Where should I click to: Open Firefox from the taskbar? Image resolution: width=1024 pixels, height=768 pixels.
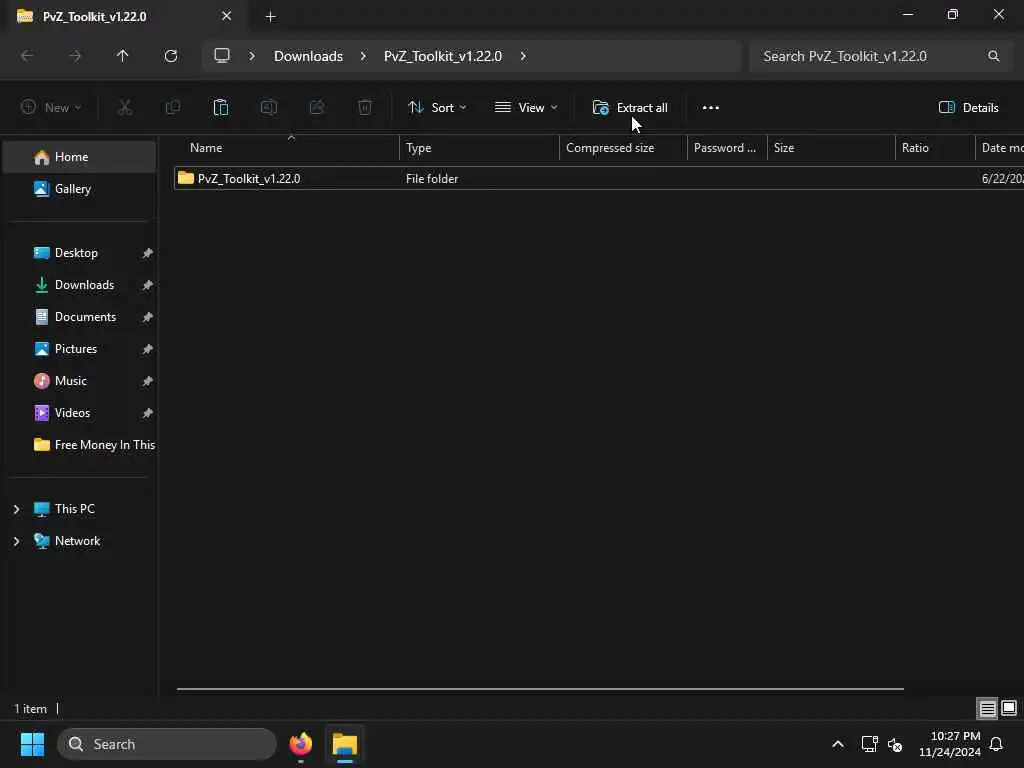pos(301,744)
